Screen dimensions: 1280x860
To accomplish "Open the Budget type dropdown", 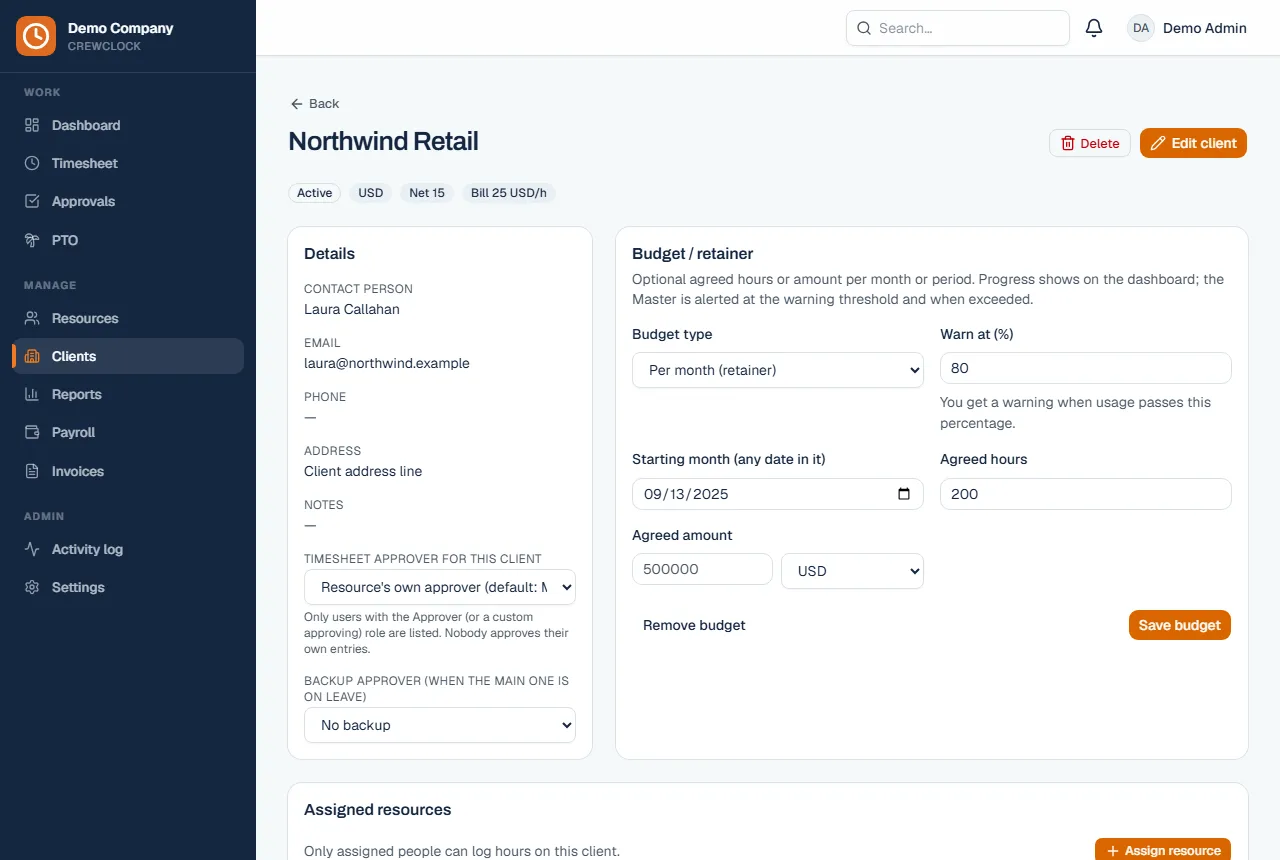I will click(x=778, y=370).
